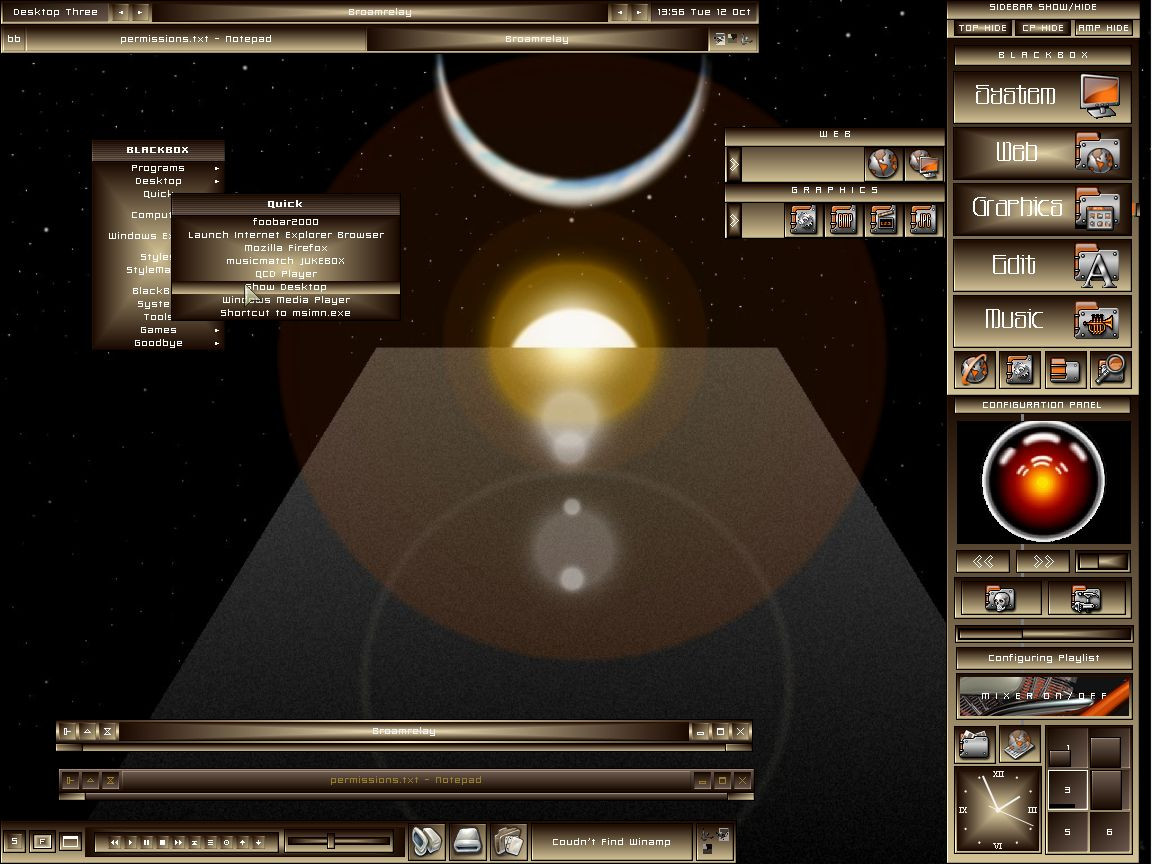Click the MIXER ON/OFF button

1044,696
